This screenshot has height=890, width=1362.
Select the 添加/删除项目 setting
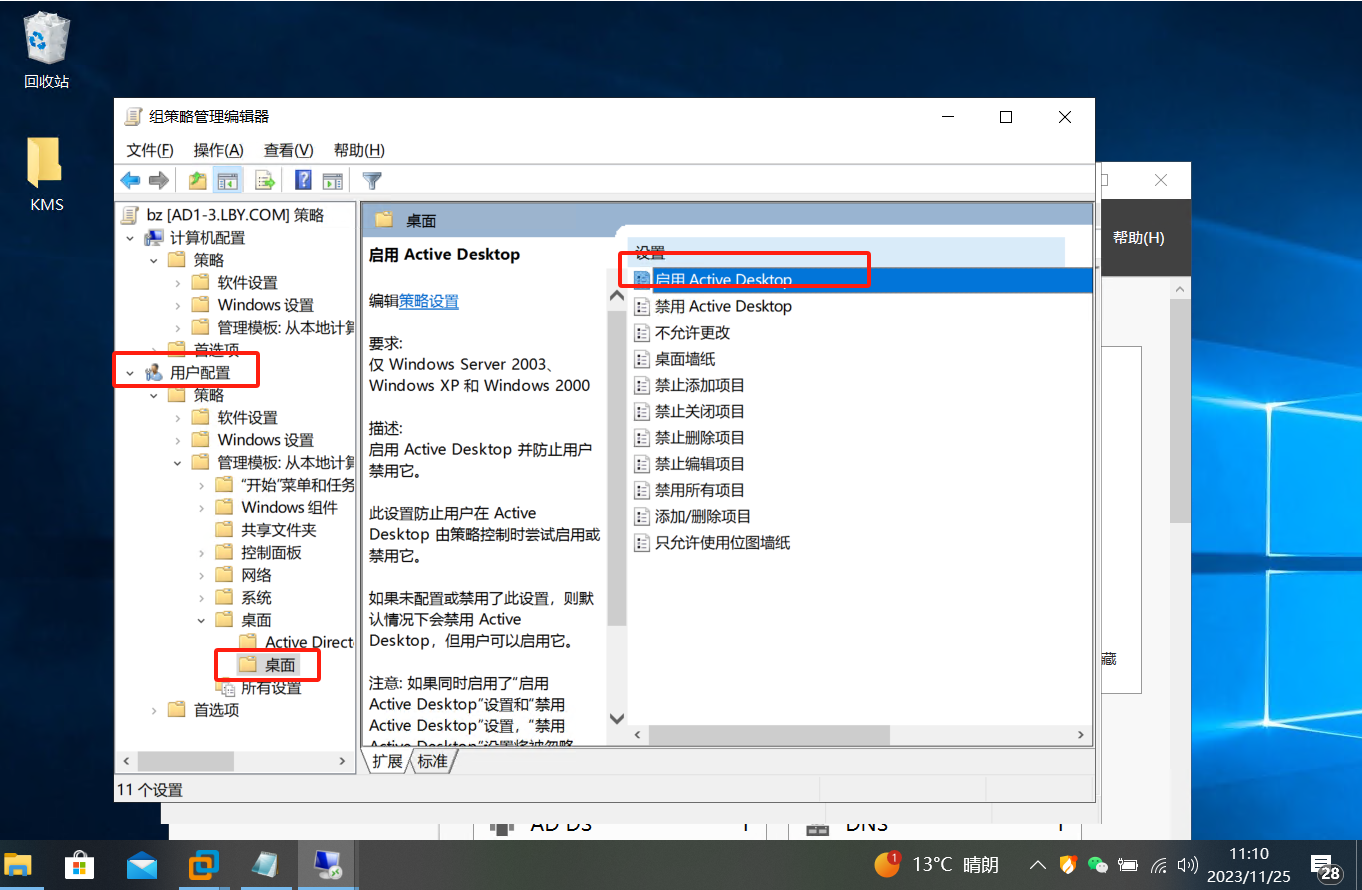pyautogui.click(x=693, y=516)
